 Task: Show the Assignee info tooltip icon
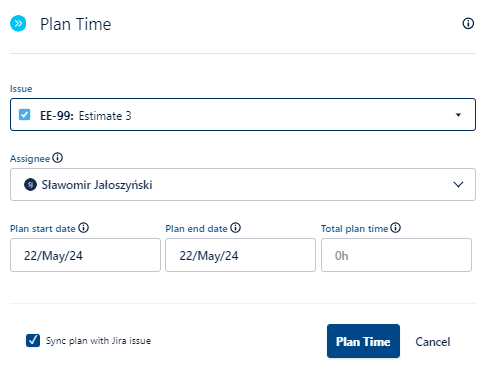pos(57,158)
